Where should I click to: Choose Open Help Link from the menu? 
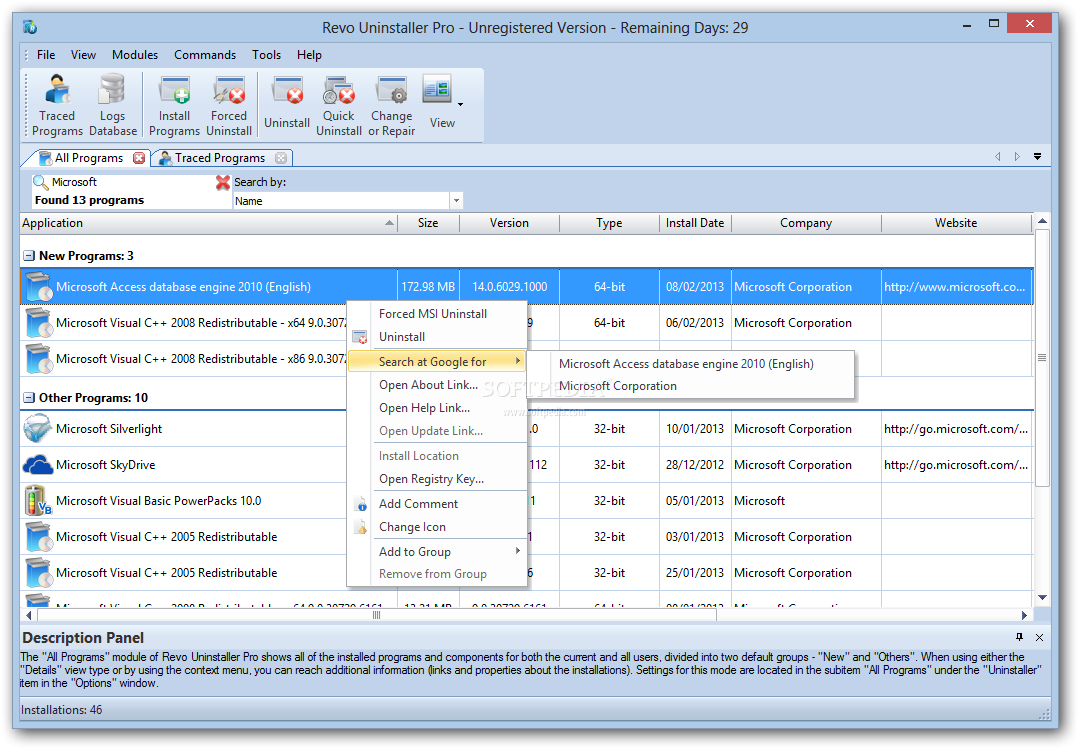pos(424,408)
